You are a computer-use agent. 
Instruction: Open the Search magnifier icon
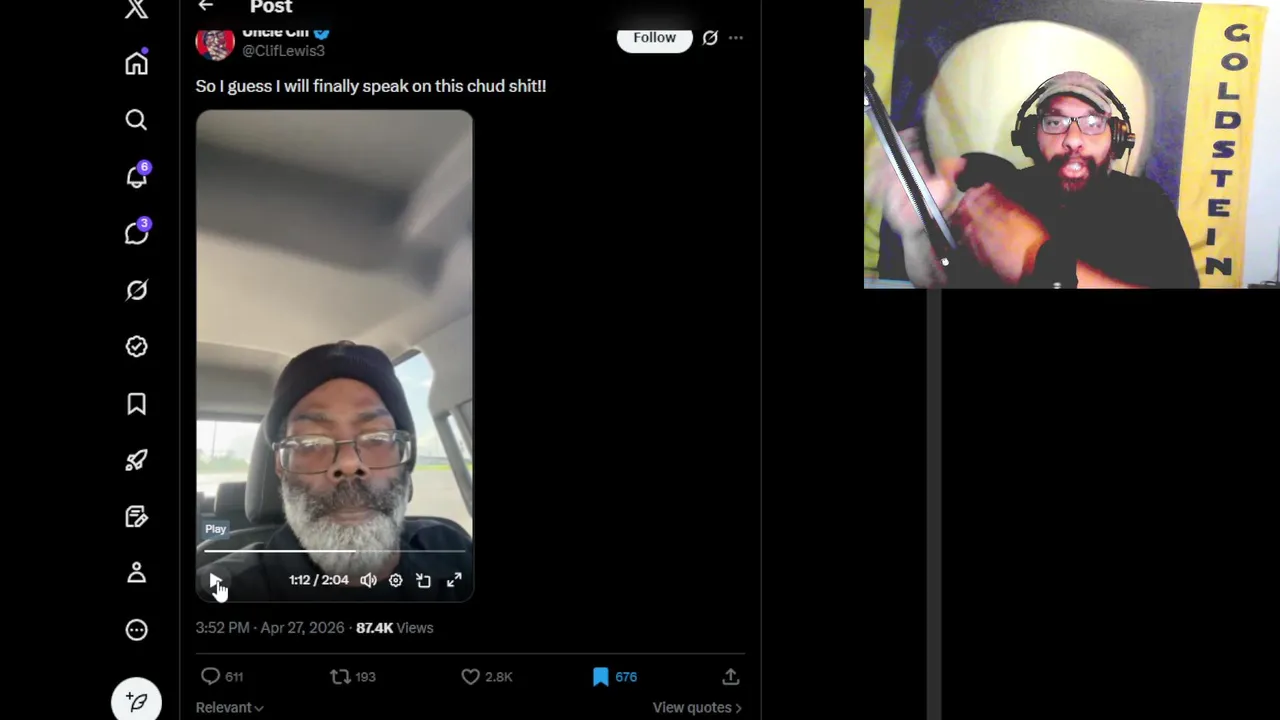click(137, 120)
